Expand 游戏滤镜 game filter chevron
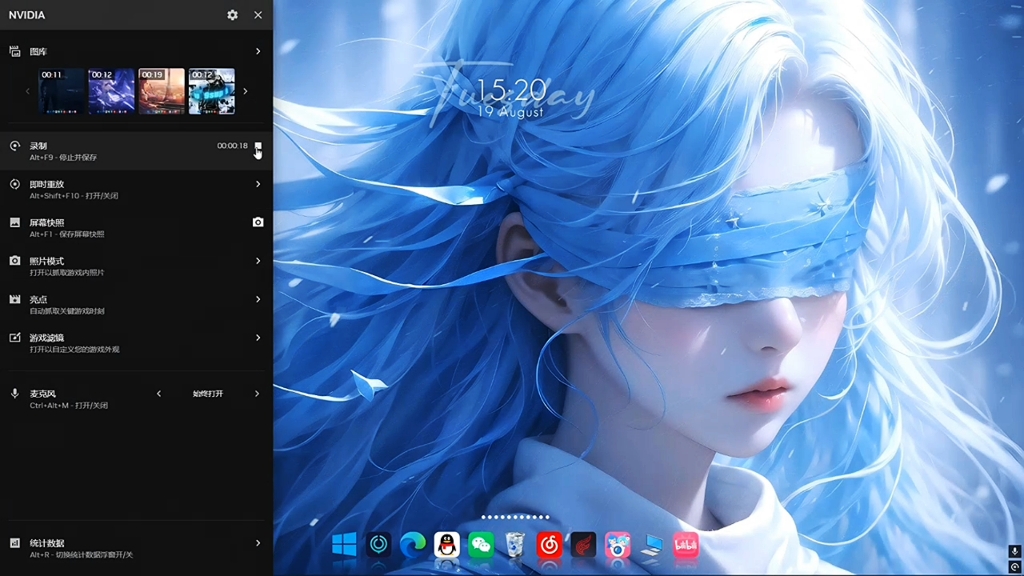 coord(258,338)
